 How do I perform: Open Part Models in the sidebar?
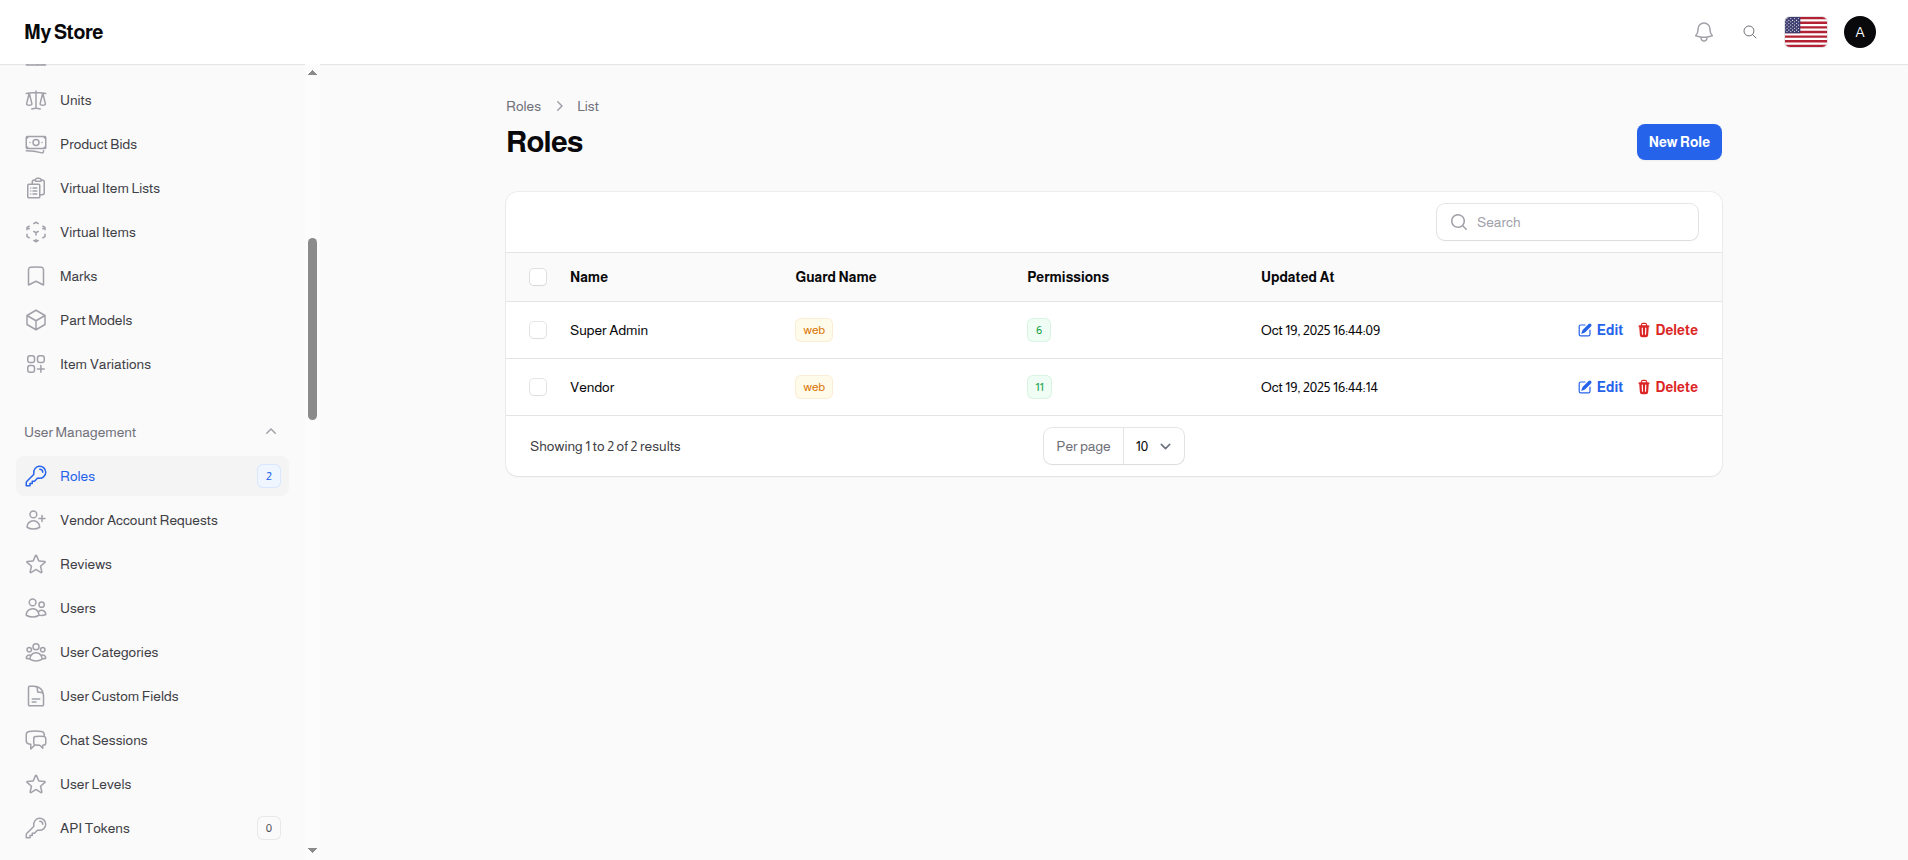click(x=152, y=320)
